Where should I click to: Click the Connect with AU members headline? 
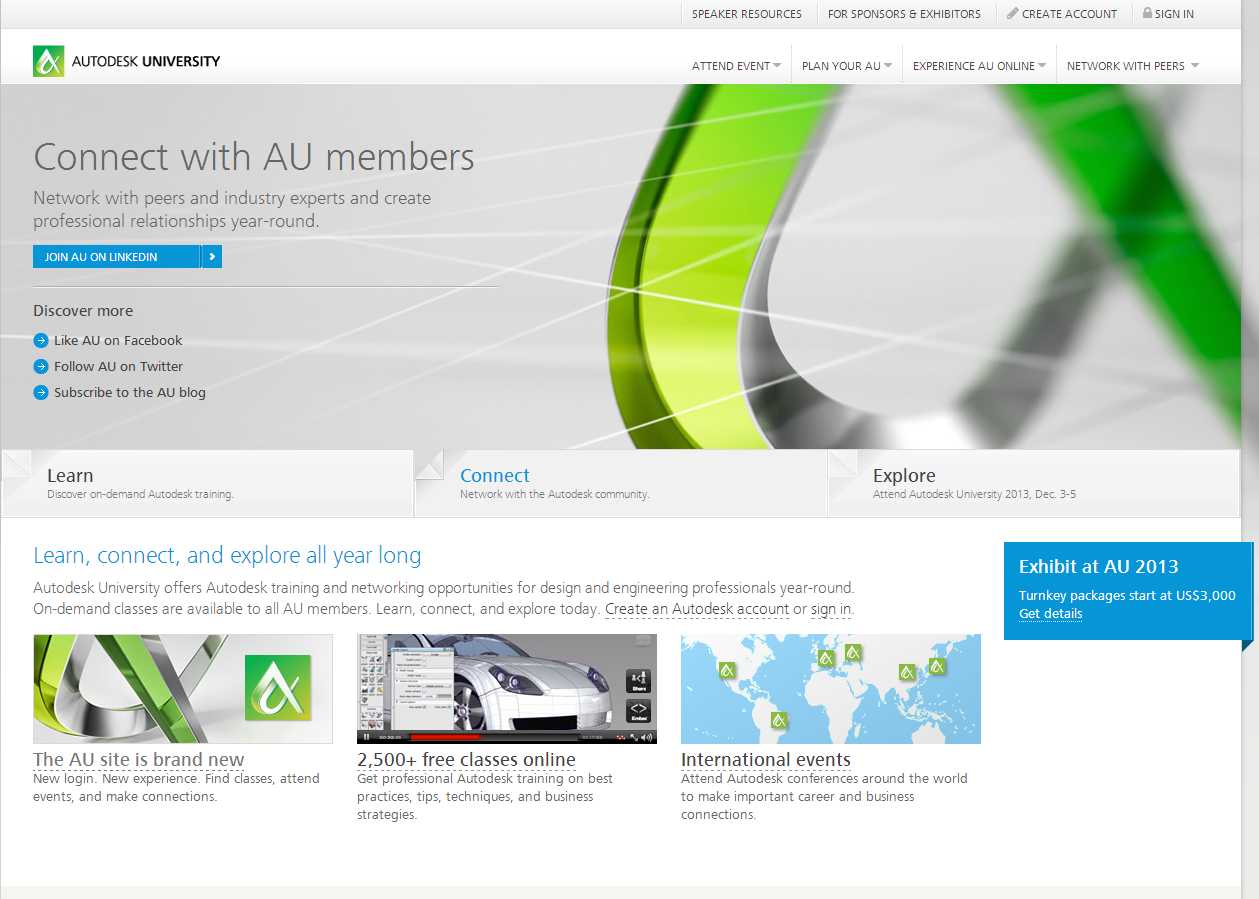[x=254, y=157]
